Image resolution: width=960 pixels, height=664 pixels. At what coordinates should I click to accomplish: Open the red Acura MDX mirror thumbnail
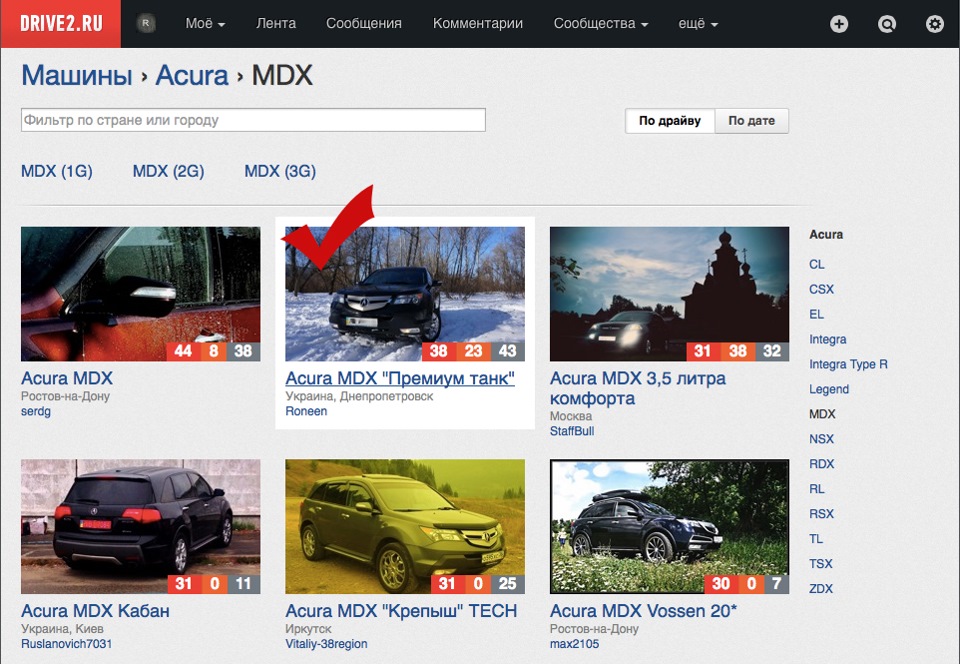point(141,294)
